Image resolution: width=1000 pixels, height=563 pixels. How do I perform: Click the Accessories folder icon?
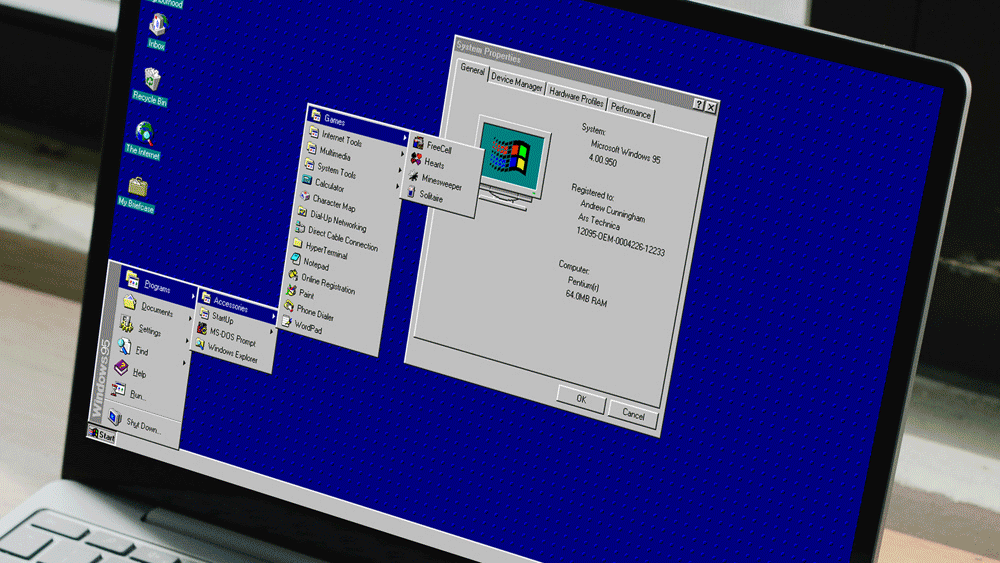pos(206,298)
